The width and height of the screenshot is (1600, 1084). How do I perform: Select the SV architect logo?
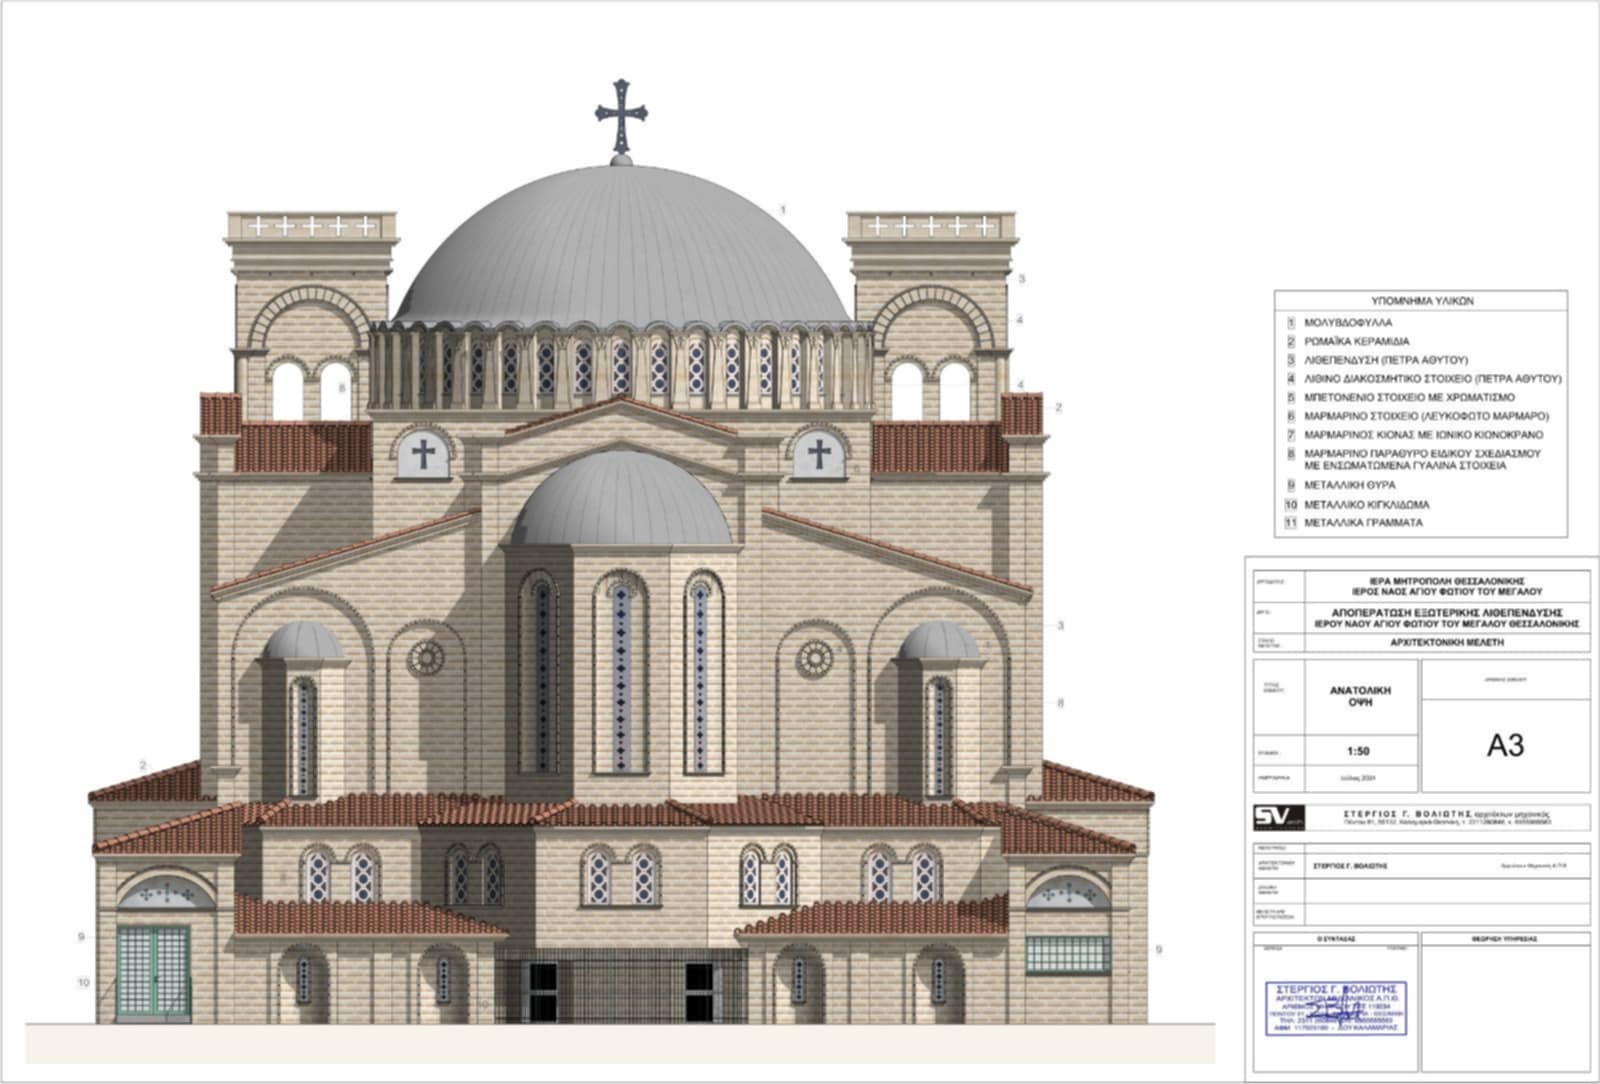pos(1278,817)
